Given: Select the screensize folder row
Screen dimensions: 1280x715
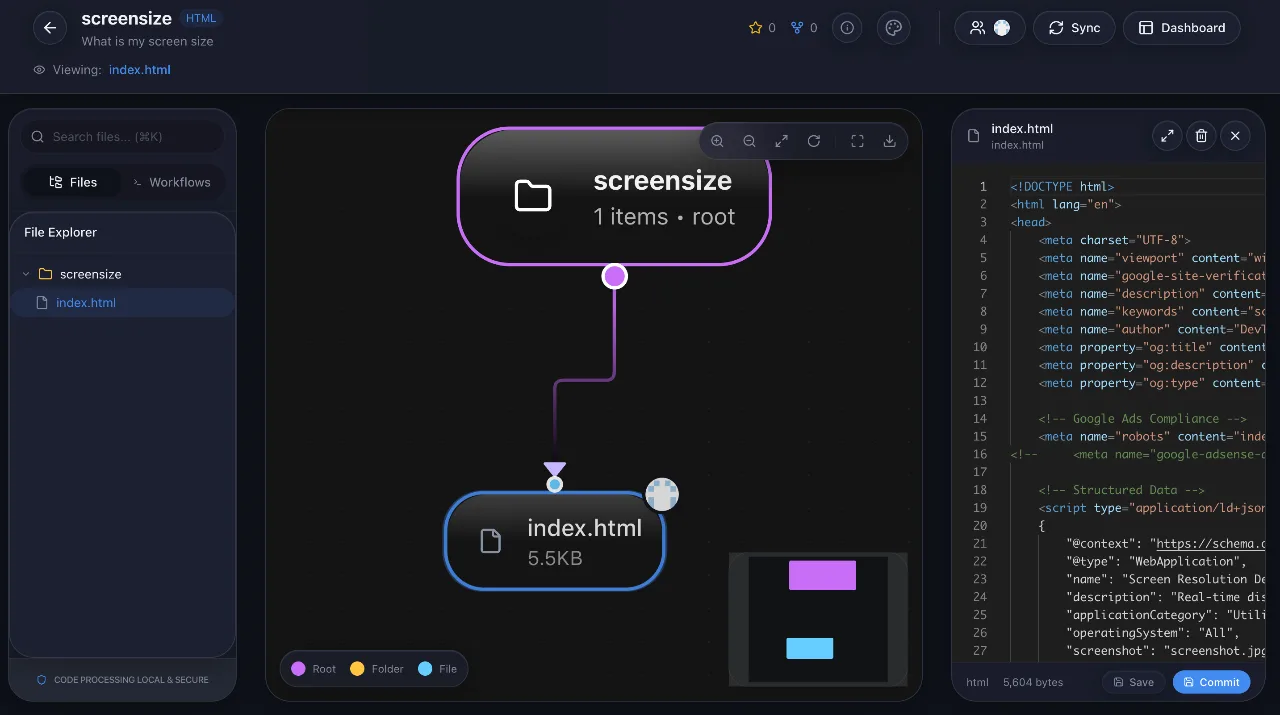Looking at the screenshot, I should tap(123, 274).
